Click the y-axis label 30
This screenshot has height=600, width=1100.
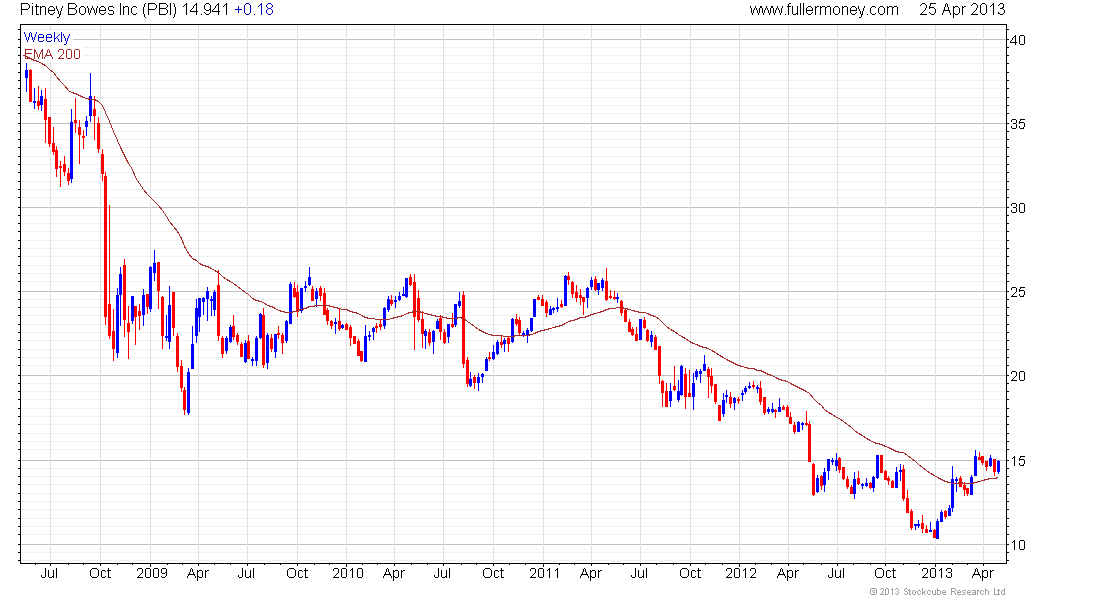click(1017, 208)
